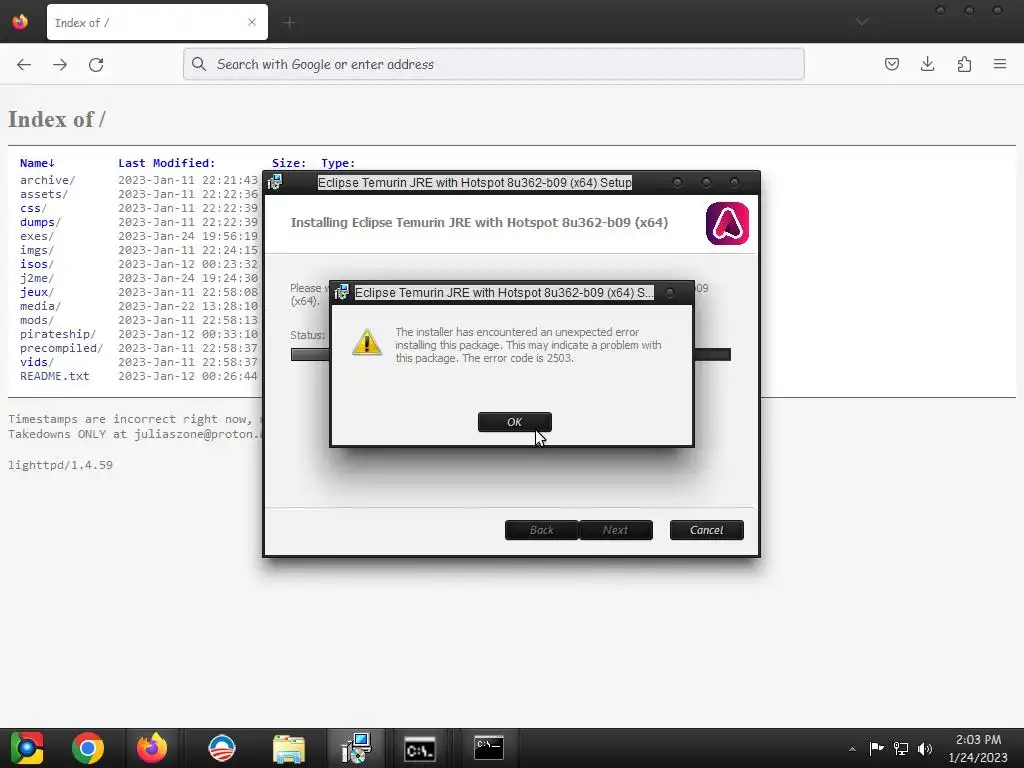1024x768 pixels.
Task: Sort the listing by the Size column
Action: (x=289, y=163)
